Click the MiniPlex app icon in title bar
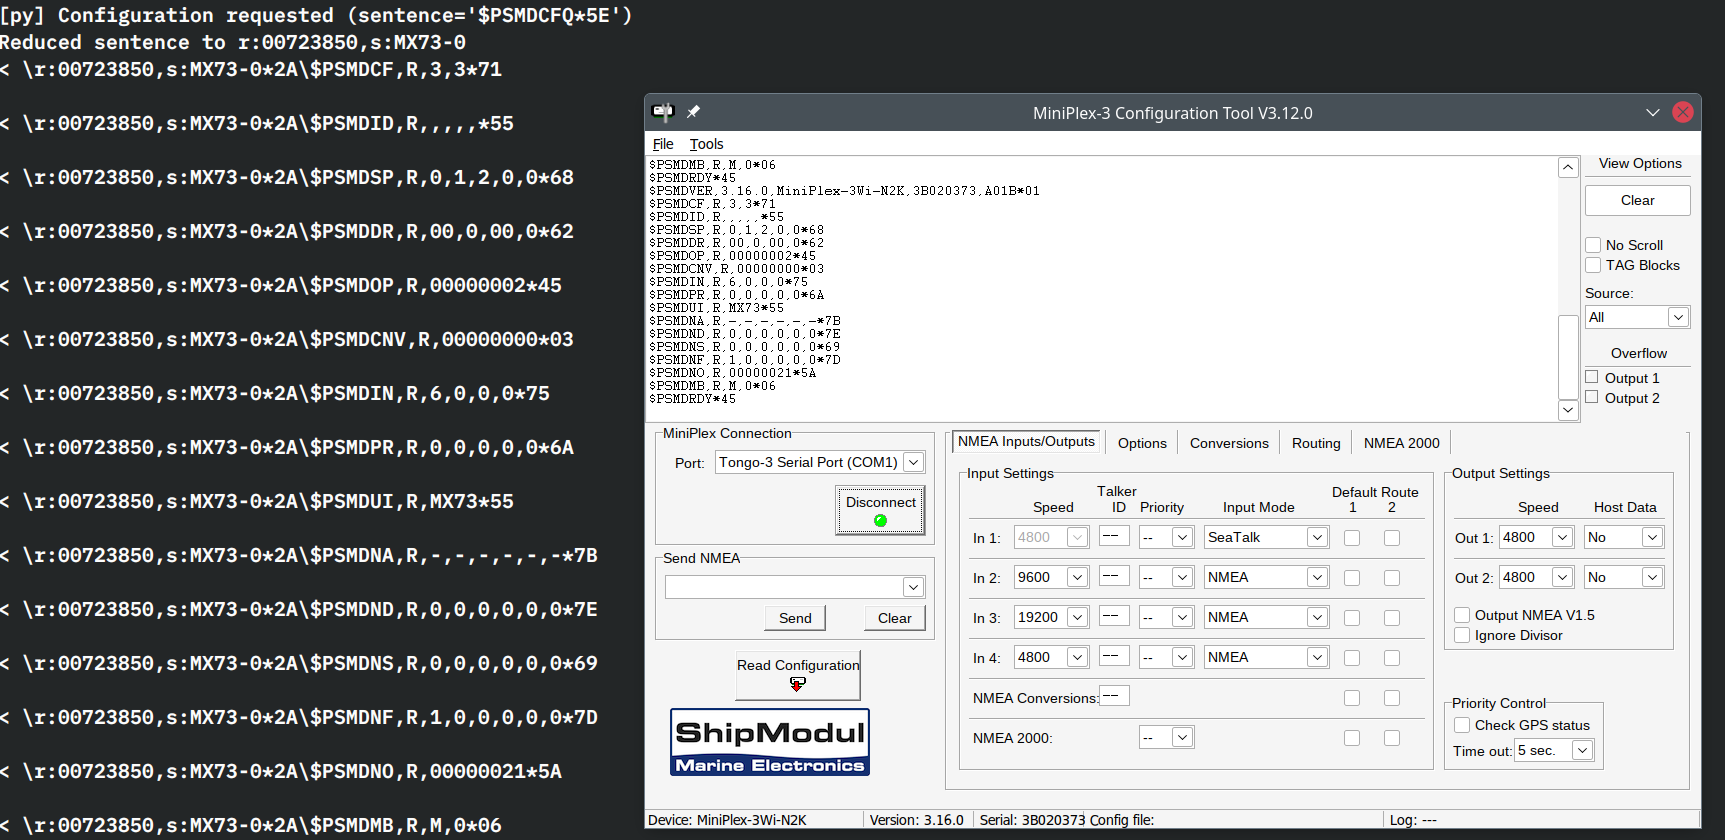Viewport: 1725px width, 840px height. 662,112
